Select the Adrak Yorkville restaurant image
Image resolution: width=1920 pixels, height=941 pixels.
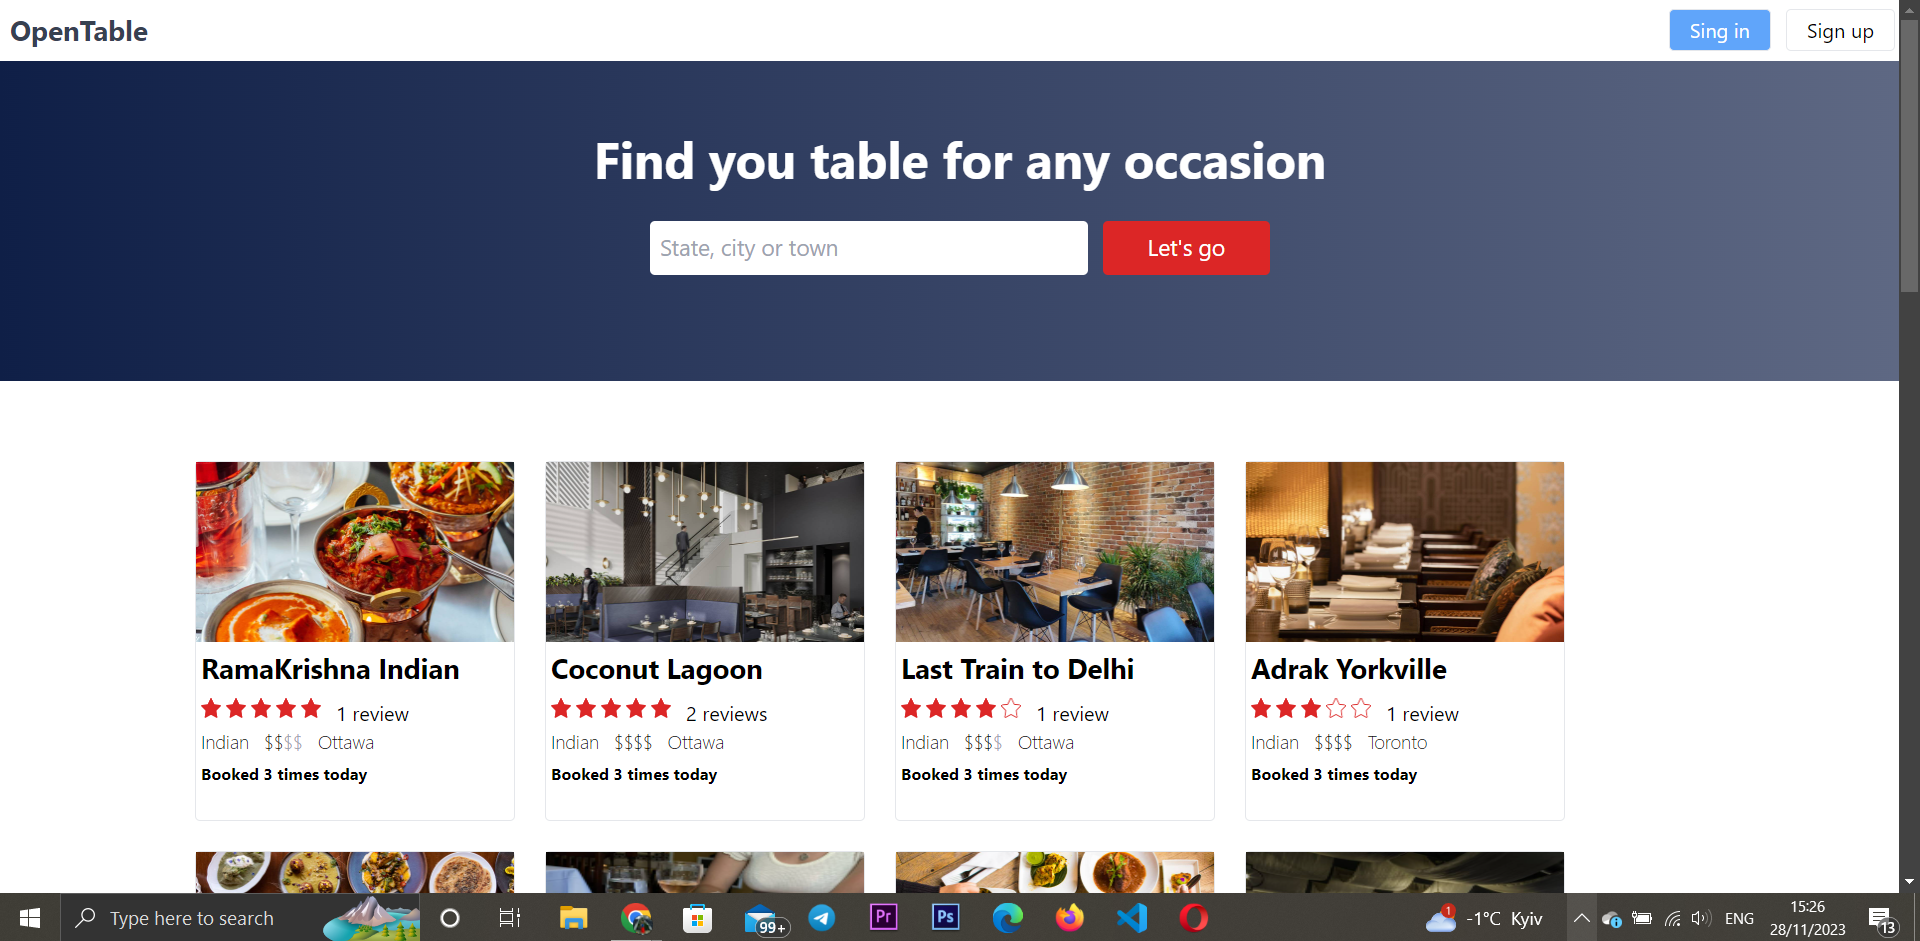pyautogui.click(x=1405, y=552)
